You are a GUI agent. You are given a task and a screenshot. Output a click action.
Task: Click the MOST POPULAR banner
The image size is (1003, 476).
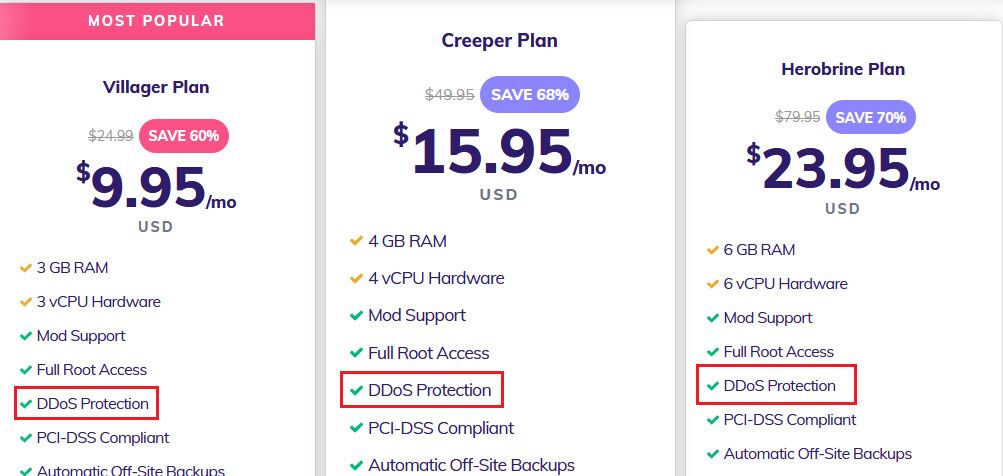pos(157,20)
